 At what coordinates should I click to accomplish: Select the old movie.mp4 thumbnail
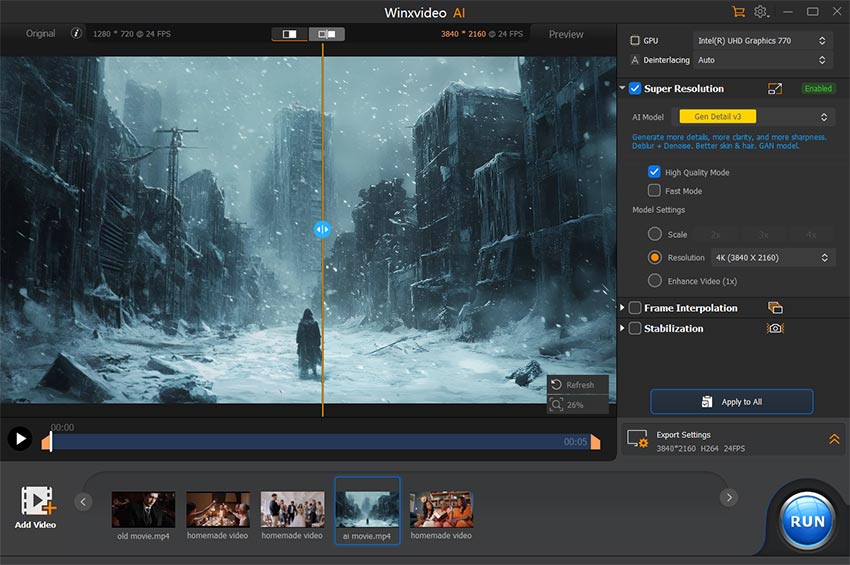143,509
